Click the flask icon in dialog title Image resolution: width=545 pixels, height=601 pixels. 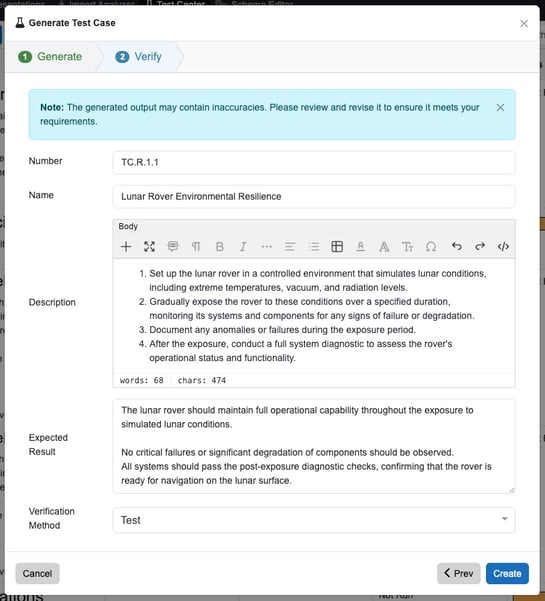tap(20, 23)
